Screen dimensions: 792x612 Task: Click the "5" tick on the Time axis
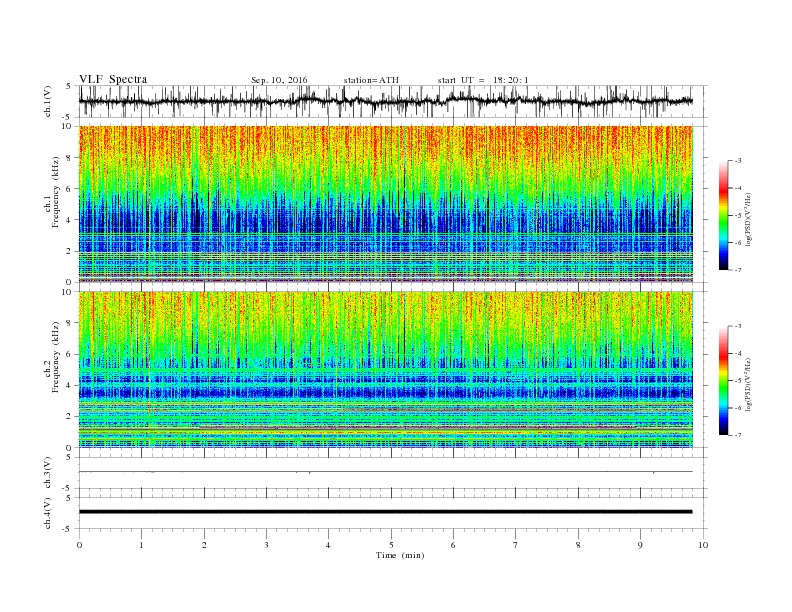[391, 545]
